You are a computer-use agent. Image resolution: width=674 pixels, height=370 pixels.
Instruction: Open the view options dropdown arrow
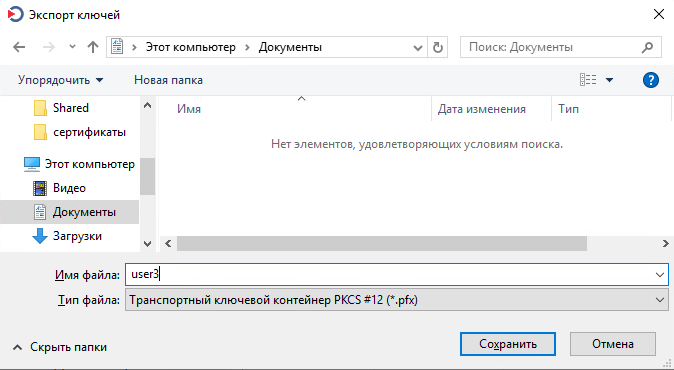[610, 80]
